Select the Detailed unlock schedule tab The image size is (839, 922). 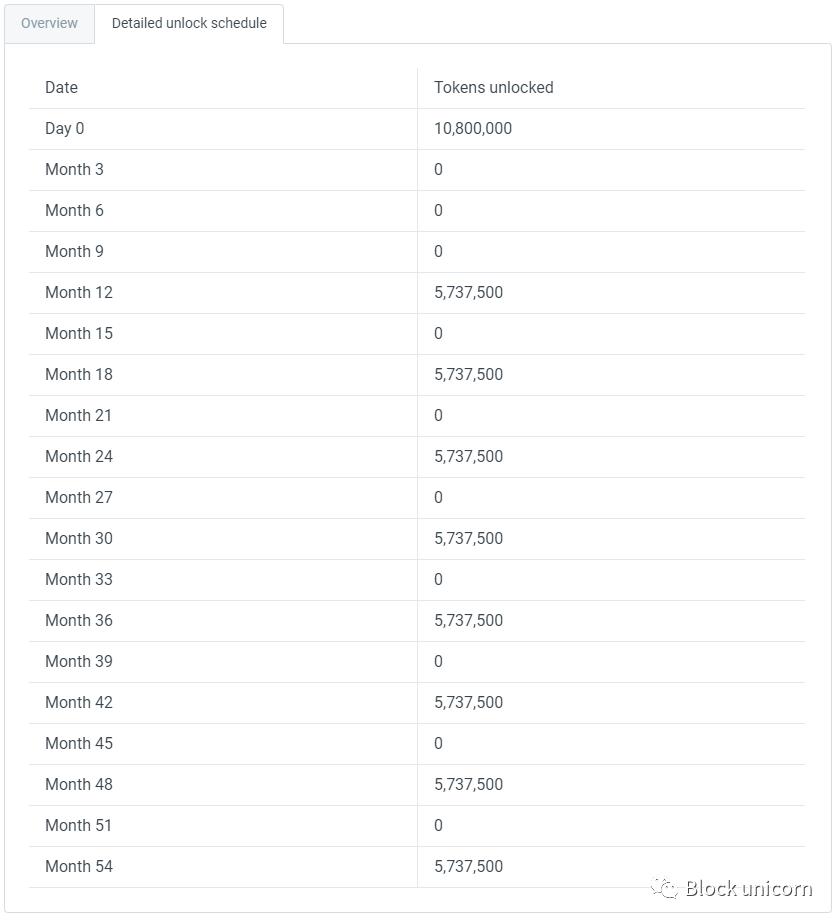[x=189, y=23]
